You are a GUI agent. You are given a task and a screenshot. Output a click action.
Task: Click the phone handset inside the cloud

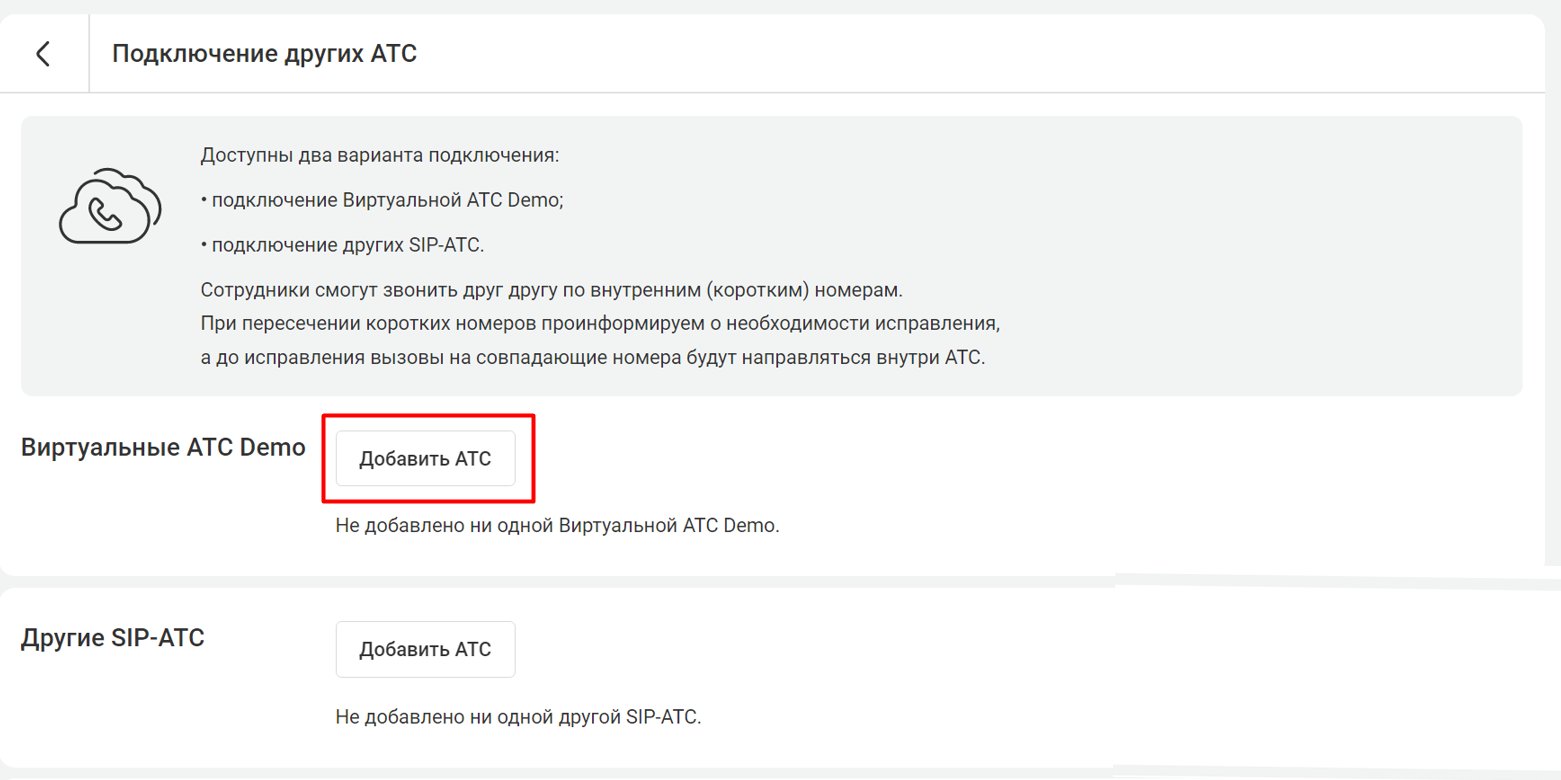click(104, 214)
